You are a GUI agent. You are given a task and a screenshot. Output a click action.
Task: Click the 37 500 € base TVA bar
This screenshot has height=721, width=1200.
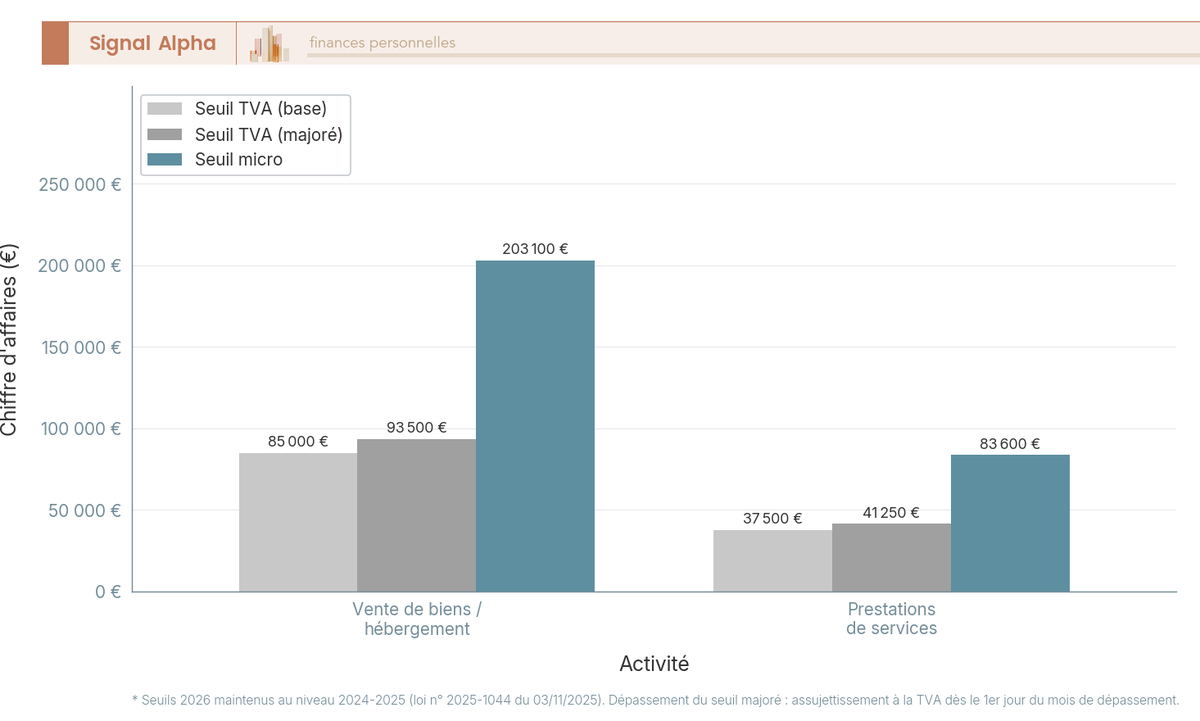click(x=772, y=561)
